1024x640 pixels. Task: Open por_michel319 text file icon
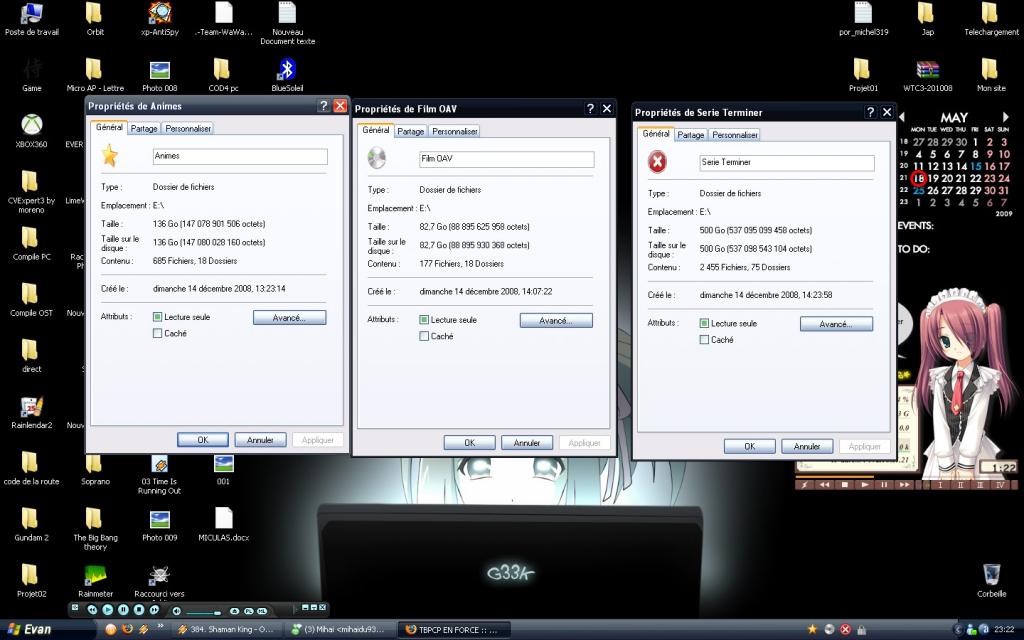click(x=863, y=20)
